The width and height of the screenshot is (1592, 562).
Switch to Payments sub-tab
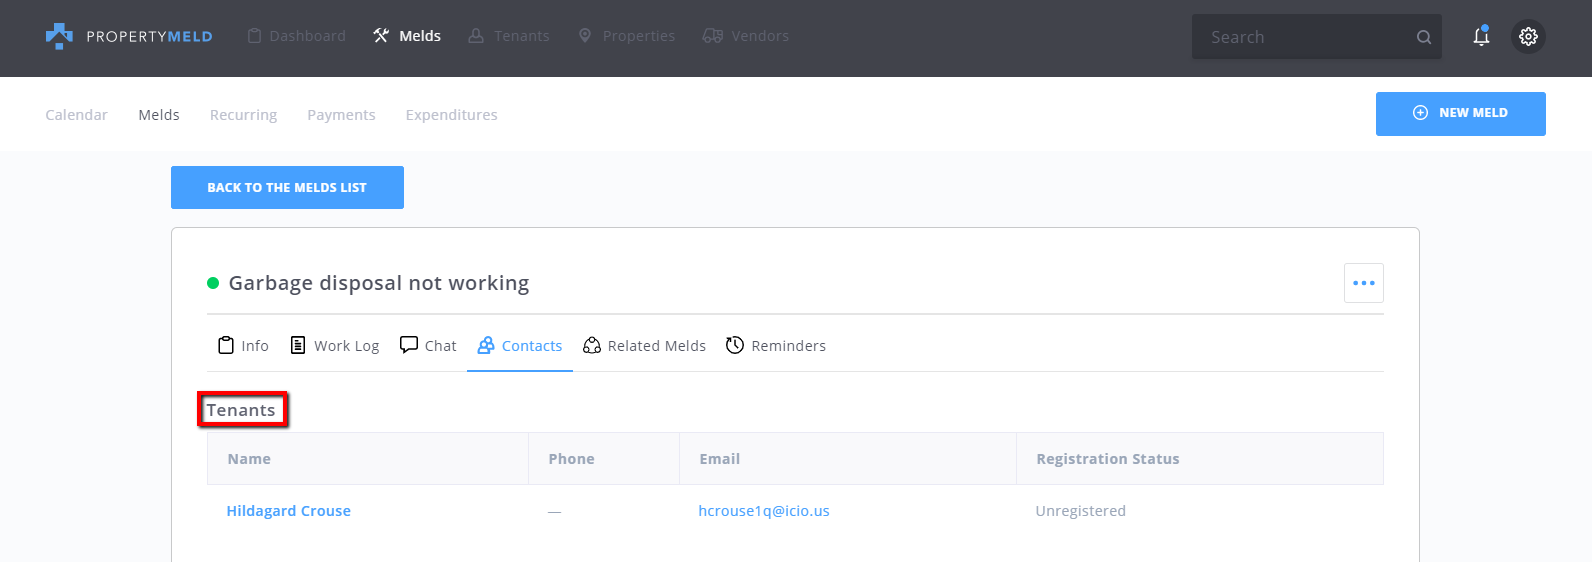341,115
